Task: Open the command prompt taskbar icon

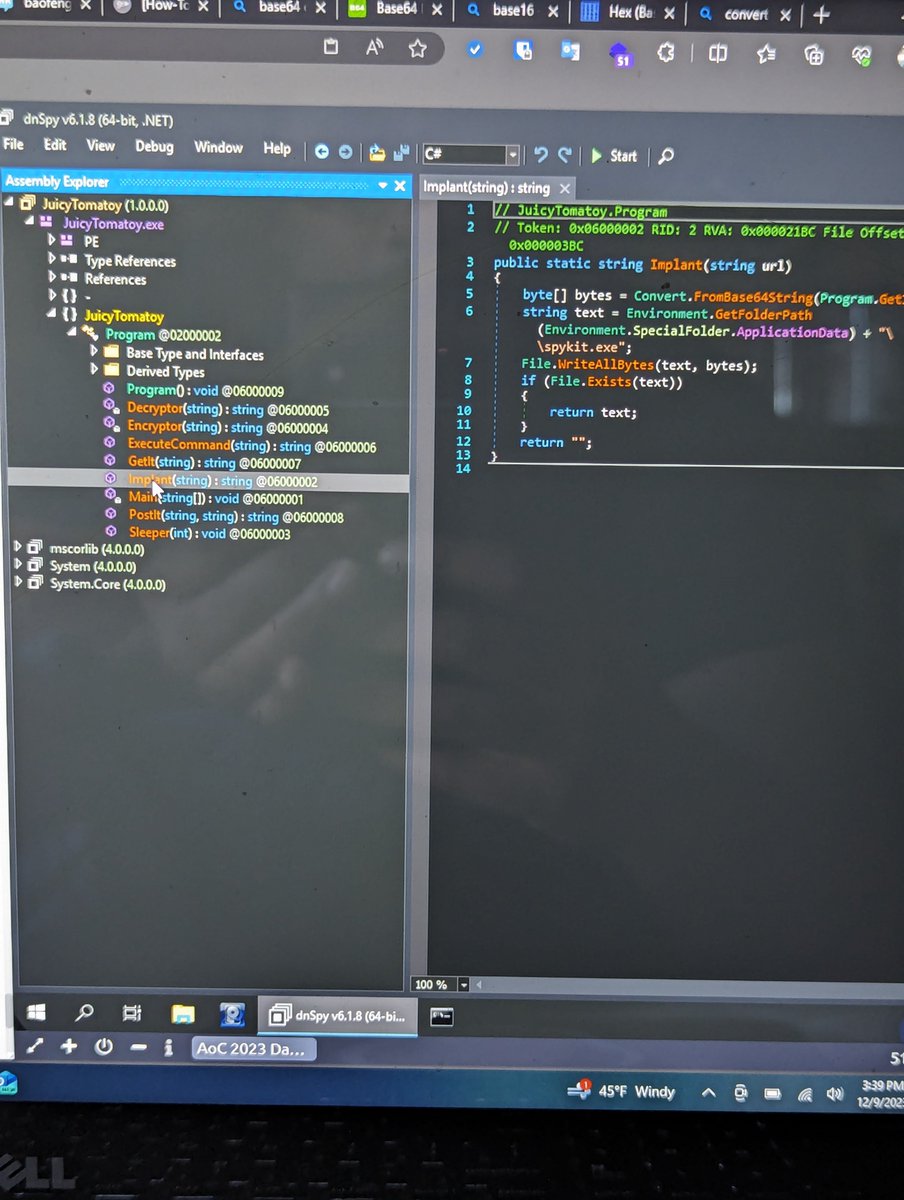Action: point(442,1017)
